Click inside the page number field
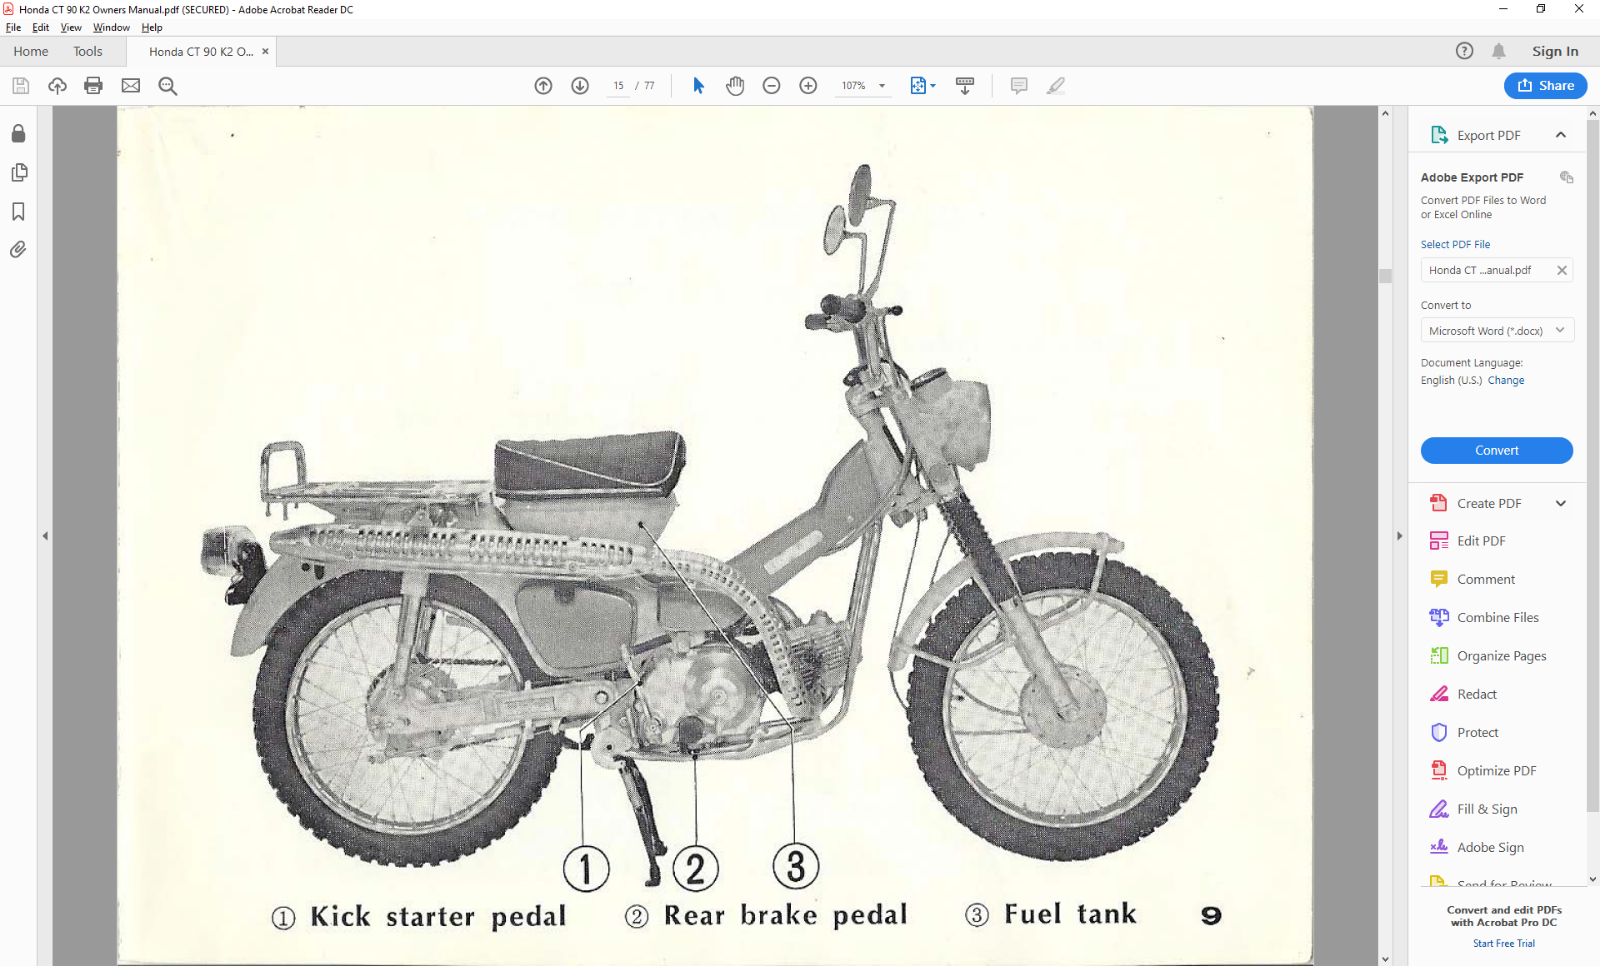Image resolution: width=1600 pixels, height=966 pixels. click(x=618, y=85)
